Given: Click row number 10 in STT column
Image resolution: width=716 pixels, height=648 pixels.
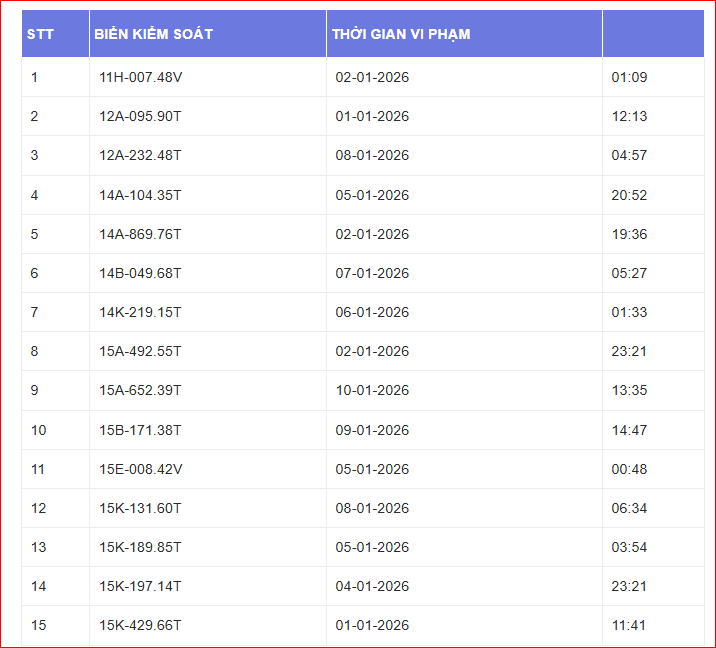Looking at the screenshot, I should pyautogui.click(x=38, y=430).
